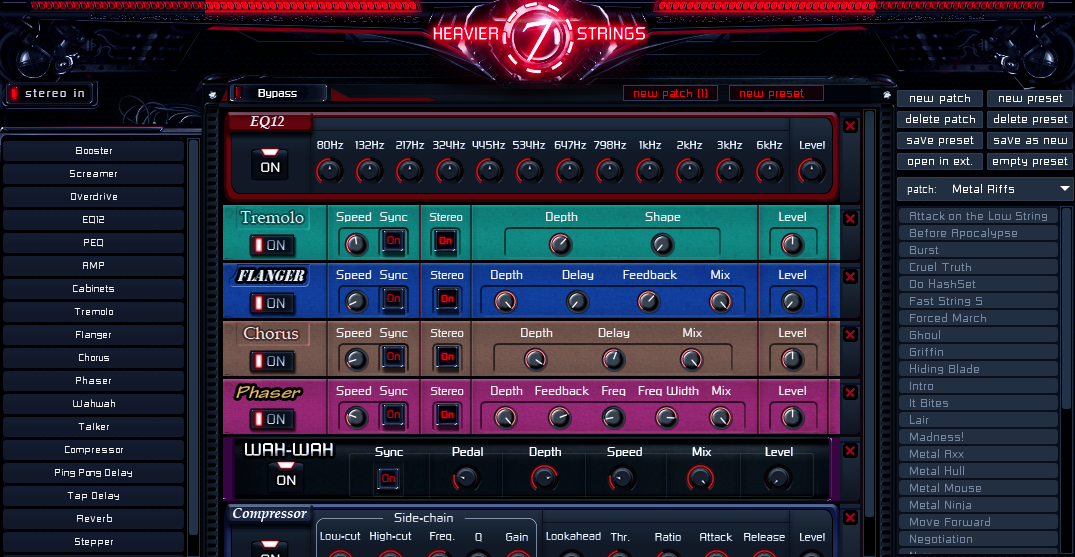Select the Cruel Truth preset
Image resolution: width=1075 pixels, height=557 pixels.
pos(978,267)
